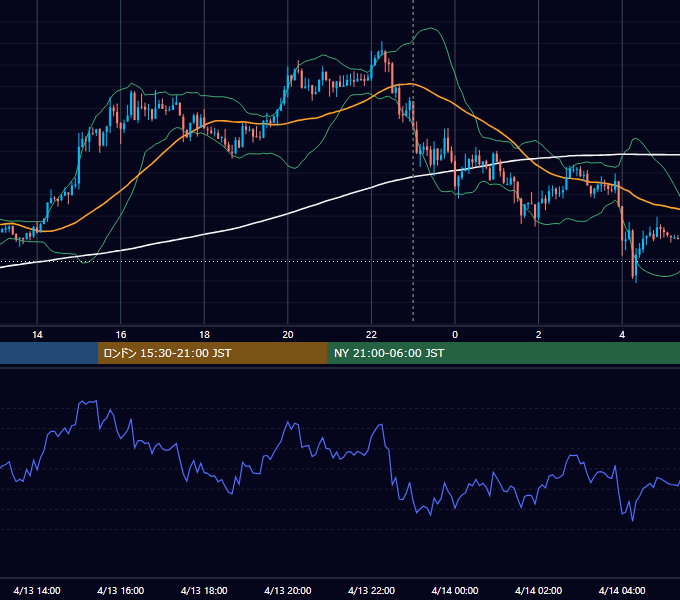Image resolution: width=680 pixels, height=600 pixels.
Task: Click the 2 hour label on price chart axis
Action: pyautogui.click(x=539, y=335)
